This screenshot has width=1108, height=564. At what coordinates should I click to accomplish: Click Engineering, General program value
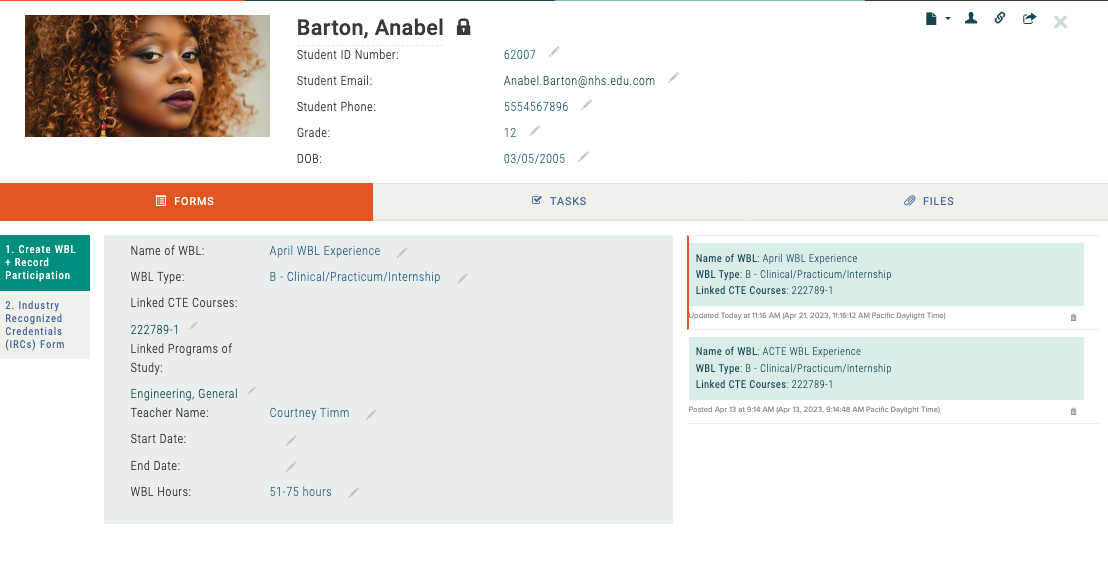pyautogui.click(x=184, y=394)
